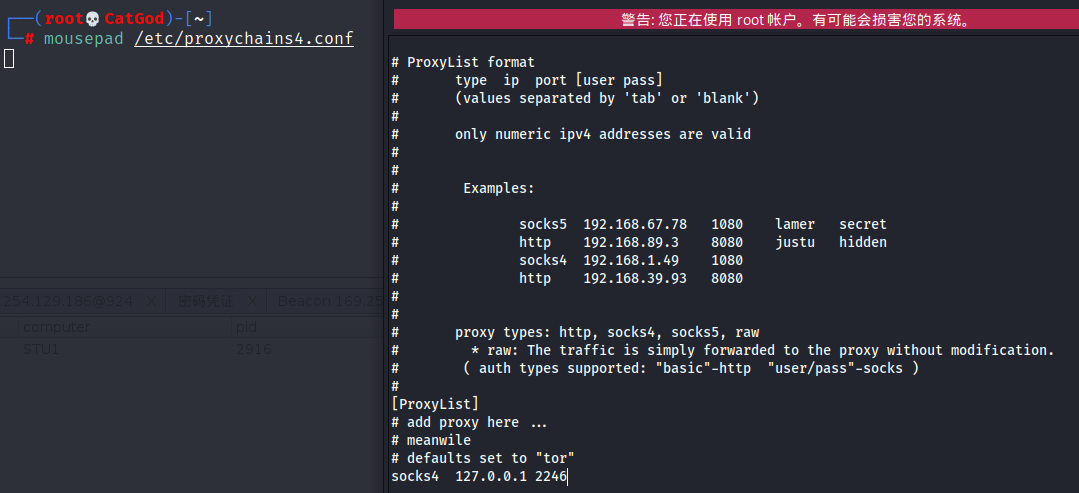
Task: Sort by the computer column header
Action: coord(56,327)
